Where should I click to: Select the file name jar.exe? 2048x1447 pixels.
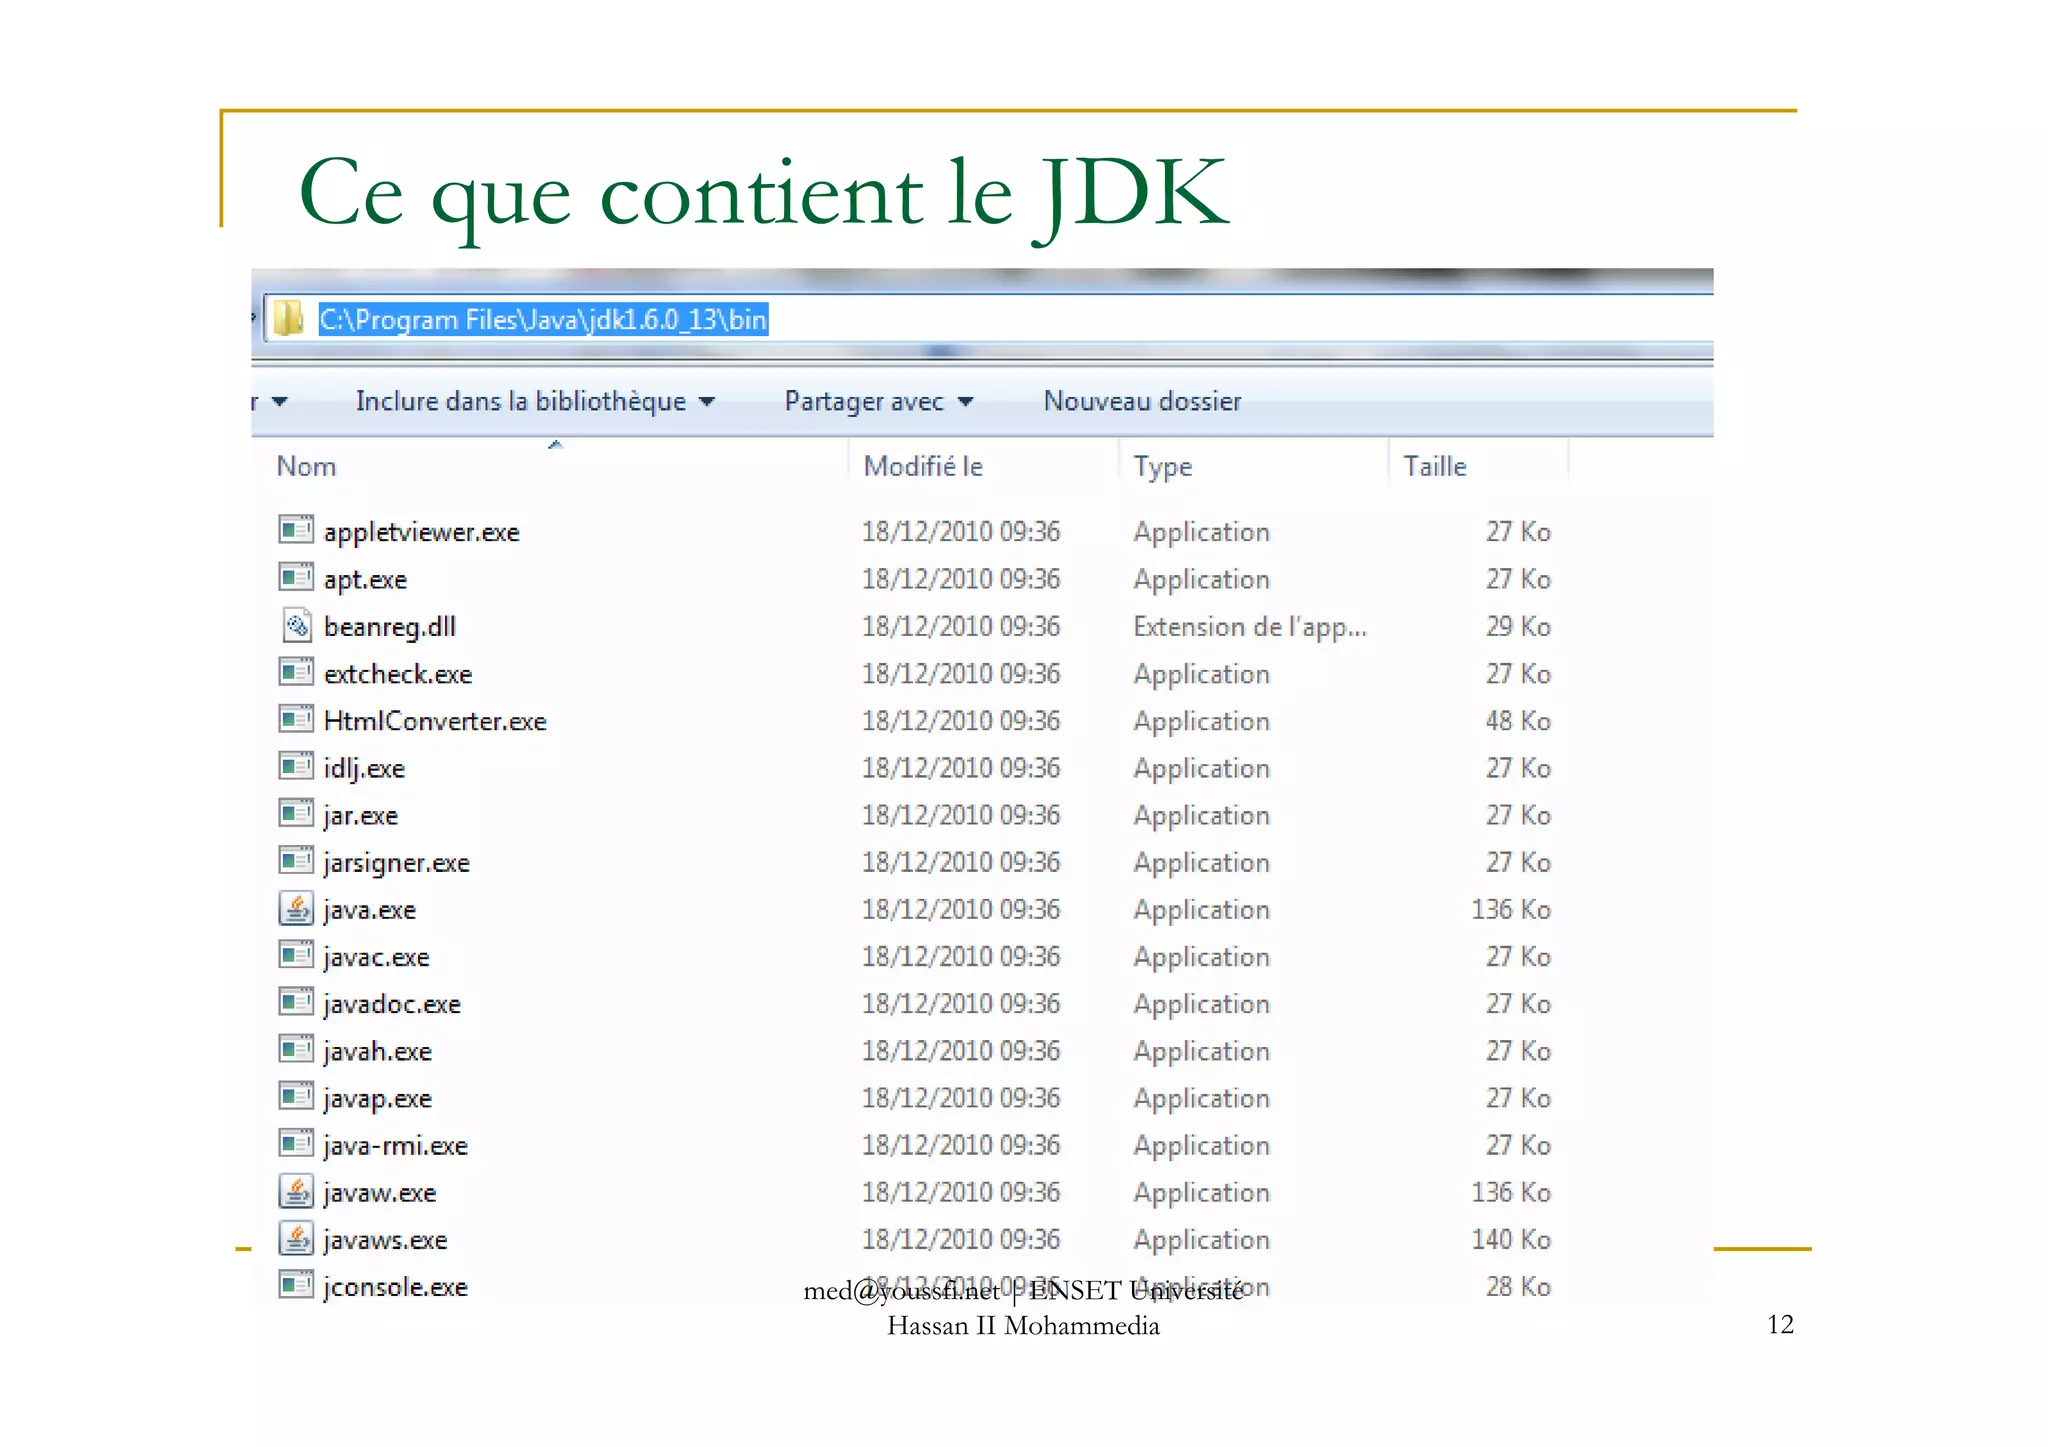click(x=360, y=816)
